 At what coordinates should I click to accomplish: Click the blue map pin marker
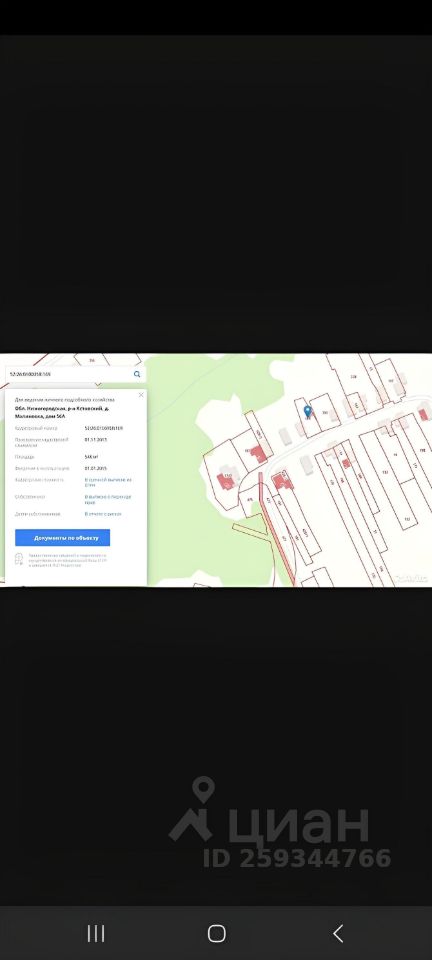308,412
